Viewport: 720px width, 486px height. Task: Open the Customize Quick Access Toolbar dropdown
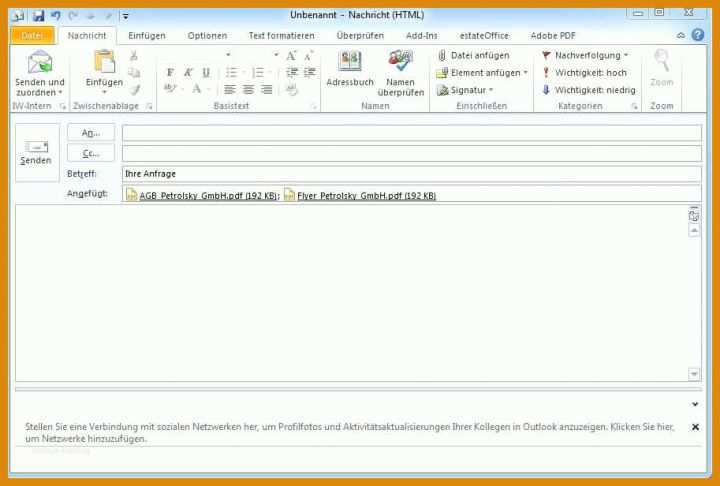point(125,17)
